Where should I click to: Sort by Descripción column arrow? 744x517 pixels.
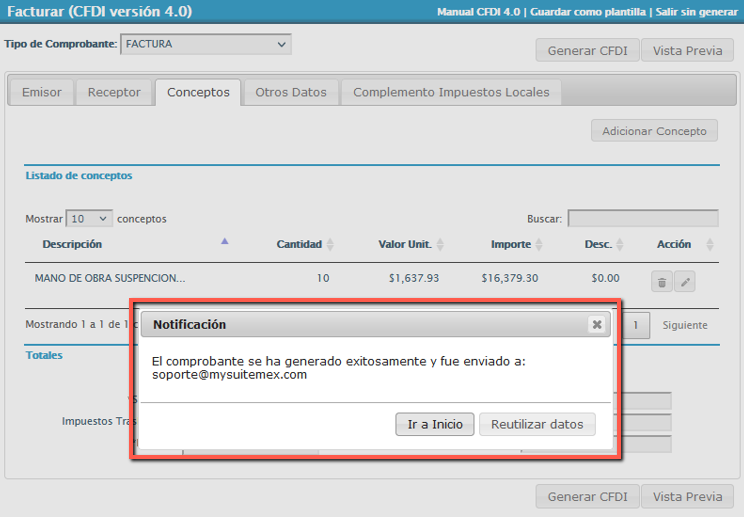coord(225,242)
